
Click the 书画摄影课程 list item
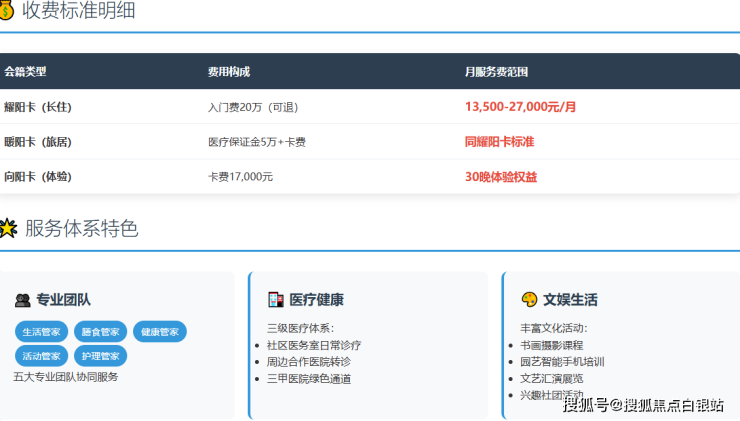551,345
